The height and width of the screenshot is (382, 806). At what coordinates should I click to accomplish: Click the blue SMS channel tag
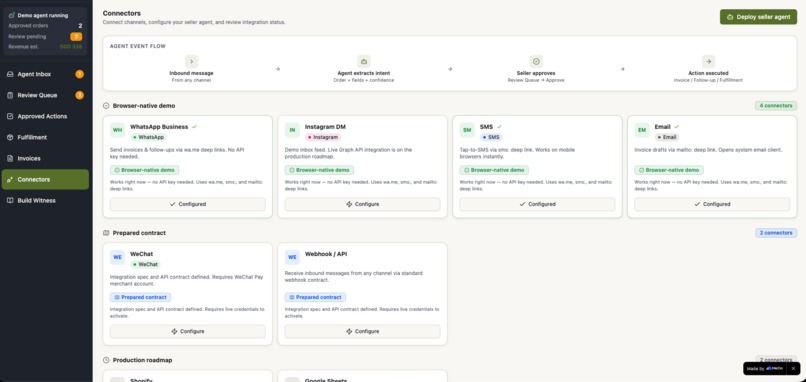pos(491,137)
